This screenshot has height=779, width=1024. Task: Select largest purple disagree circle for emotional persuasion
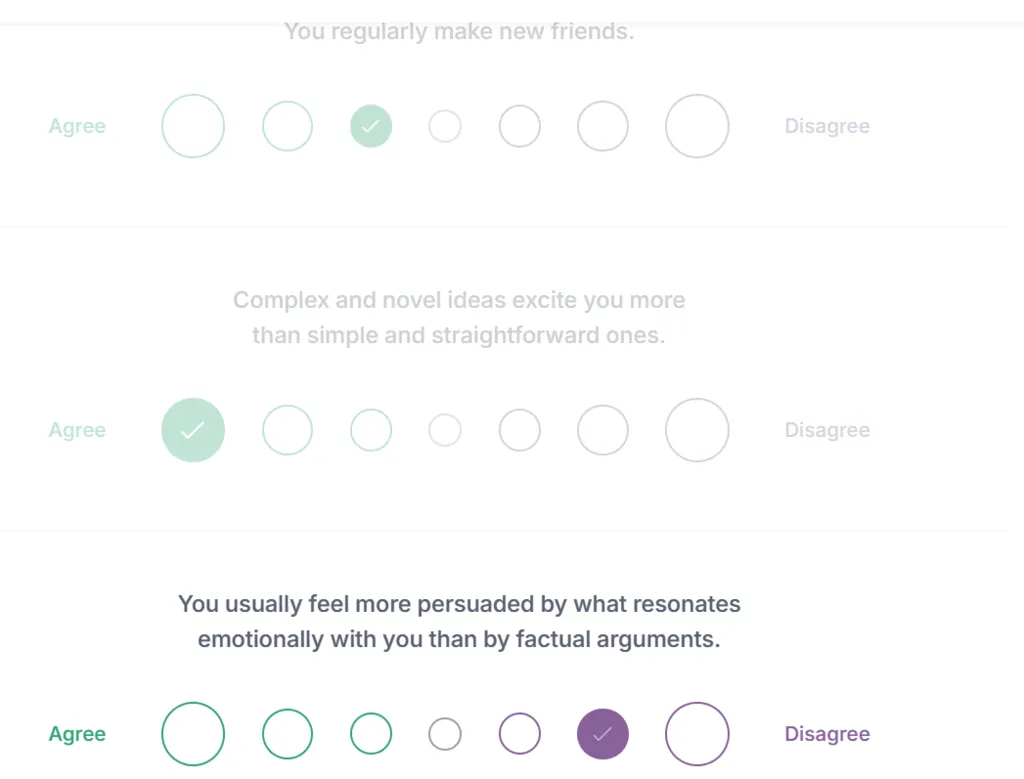[x=697, y=734]
